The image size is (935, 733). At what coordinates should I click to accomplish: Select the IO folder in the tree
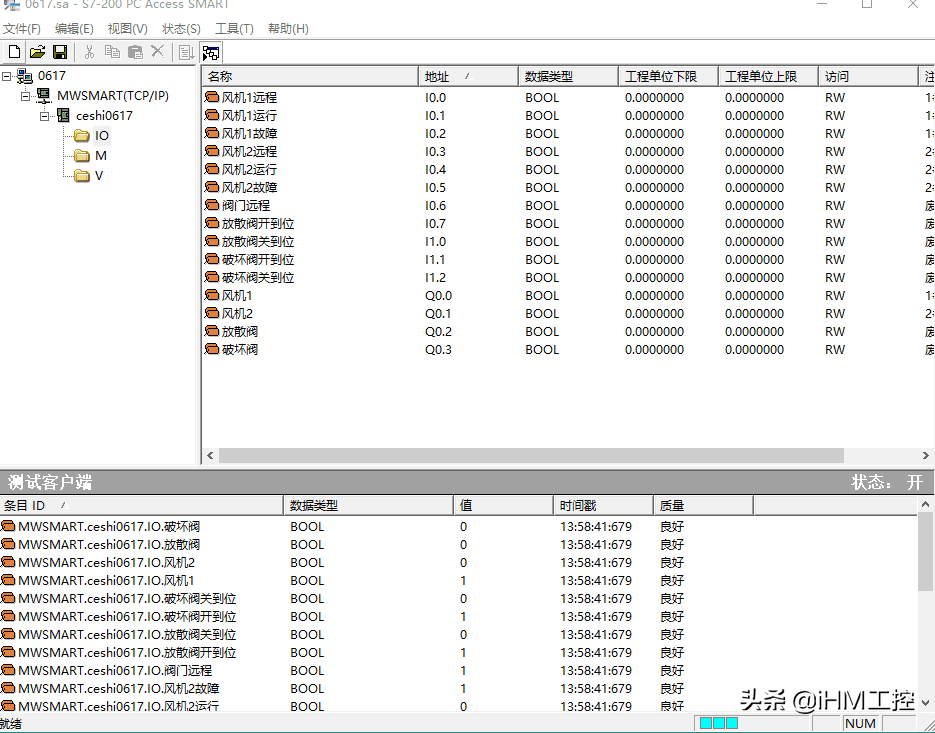[x=101, y=136]
